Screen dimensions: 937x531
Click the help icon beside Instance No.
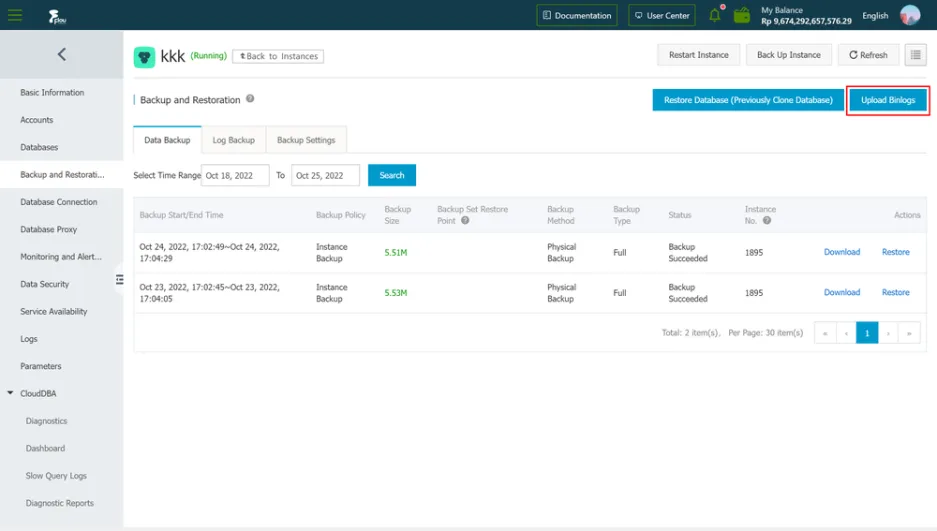coord(767,220)
